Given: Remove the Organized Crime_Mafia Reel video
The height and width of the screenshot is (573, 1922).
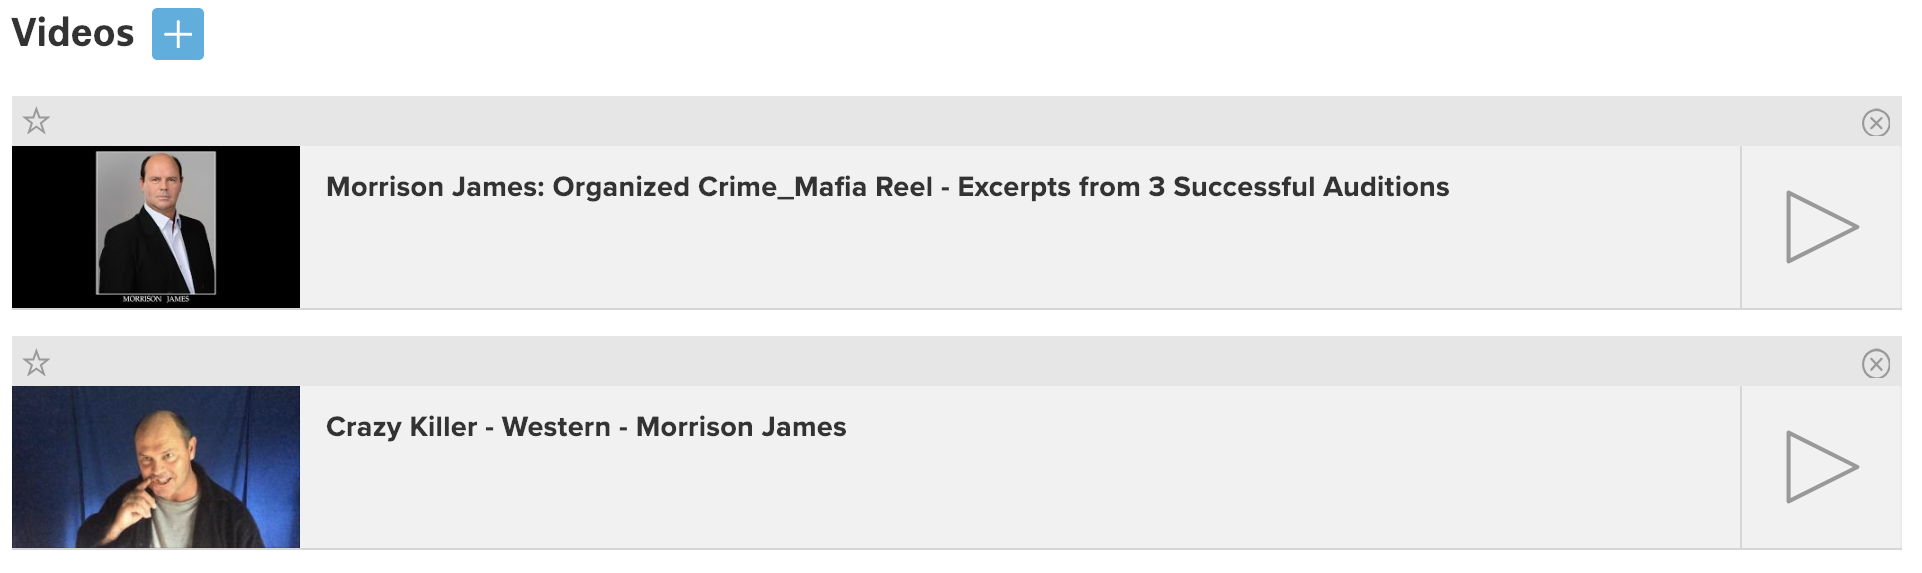Looking at the screenshot, I should [1875, 123].
